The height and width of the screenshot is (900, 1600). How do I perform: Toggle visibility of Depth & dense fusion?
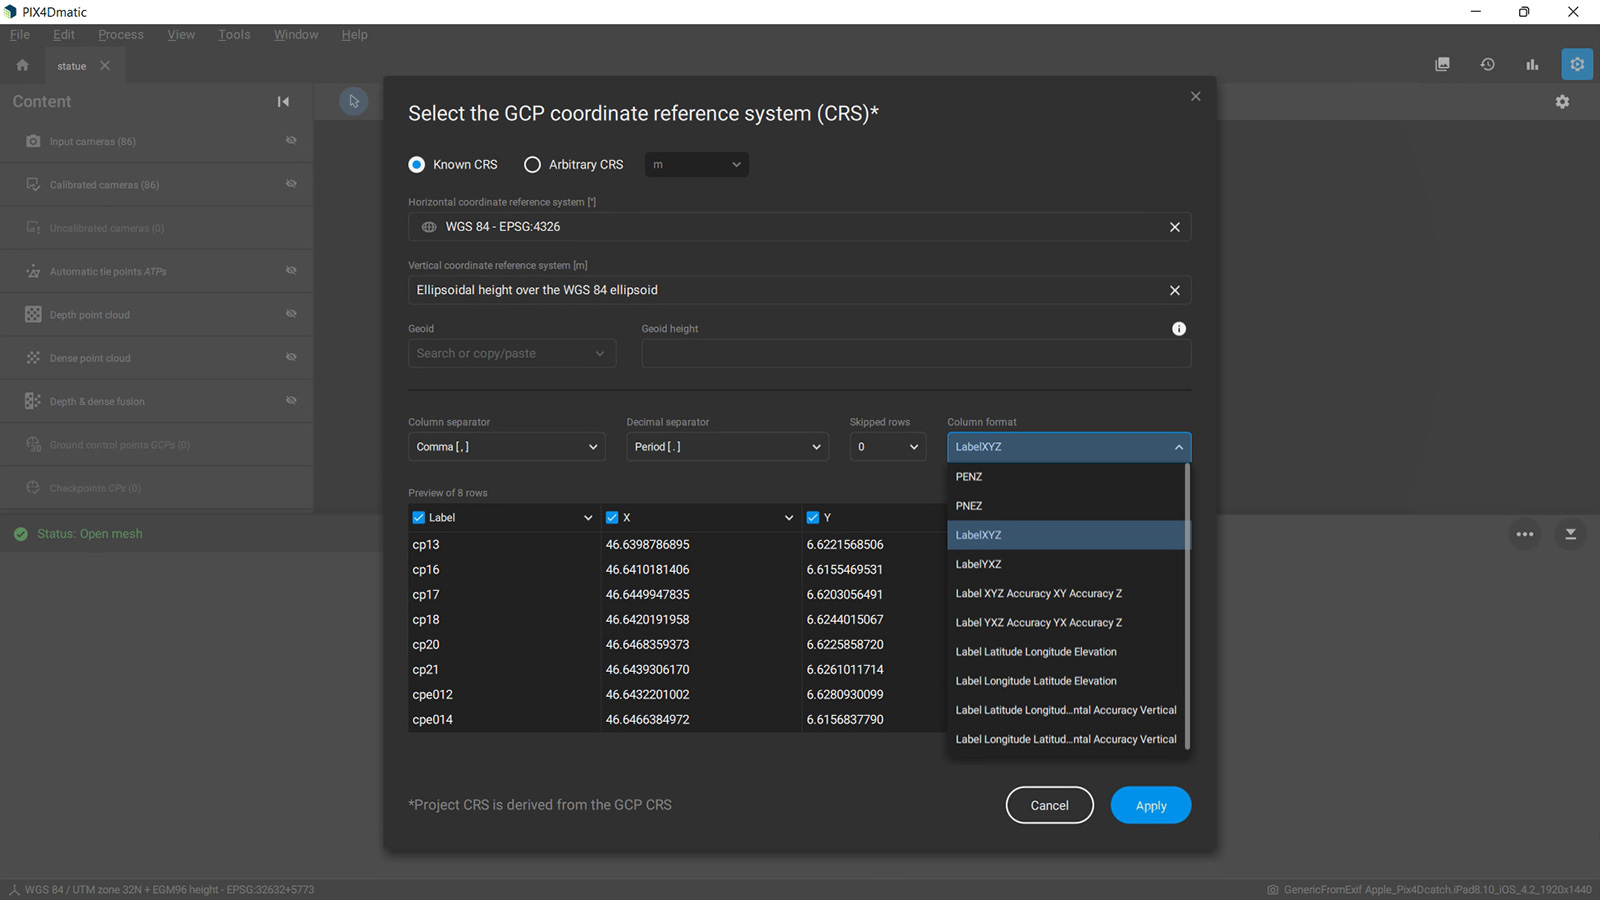click(291, 400)
